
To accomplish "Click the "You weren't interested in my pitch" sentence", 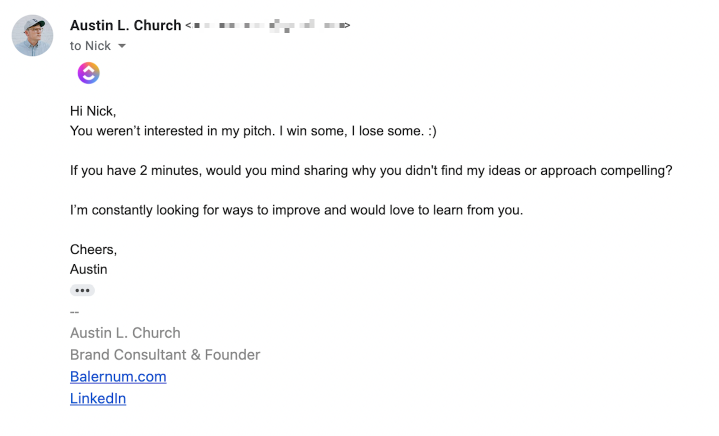I will 253,131.
